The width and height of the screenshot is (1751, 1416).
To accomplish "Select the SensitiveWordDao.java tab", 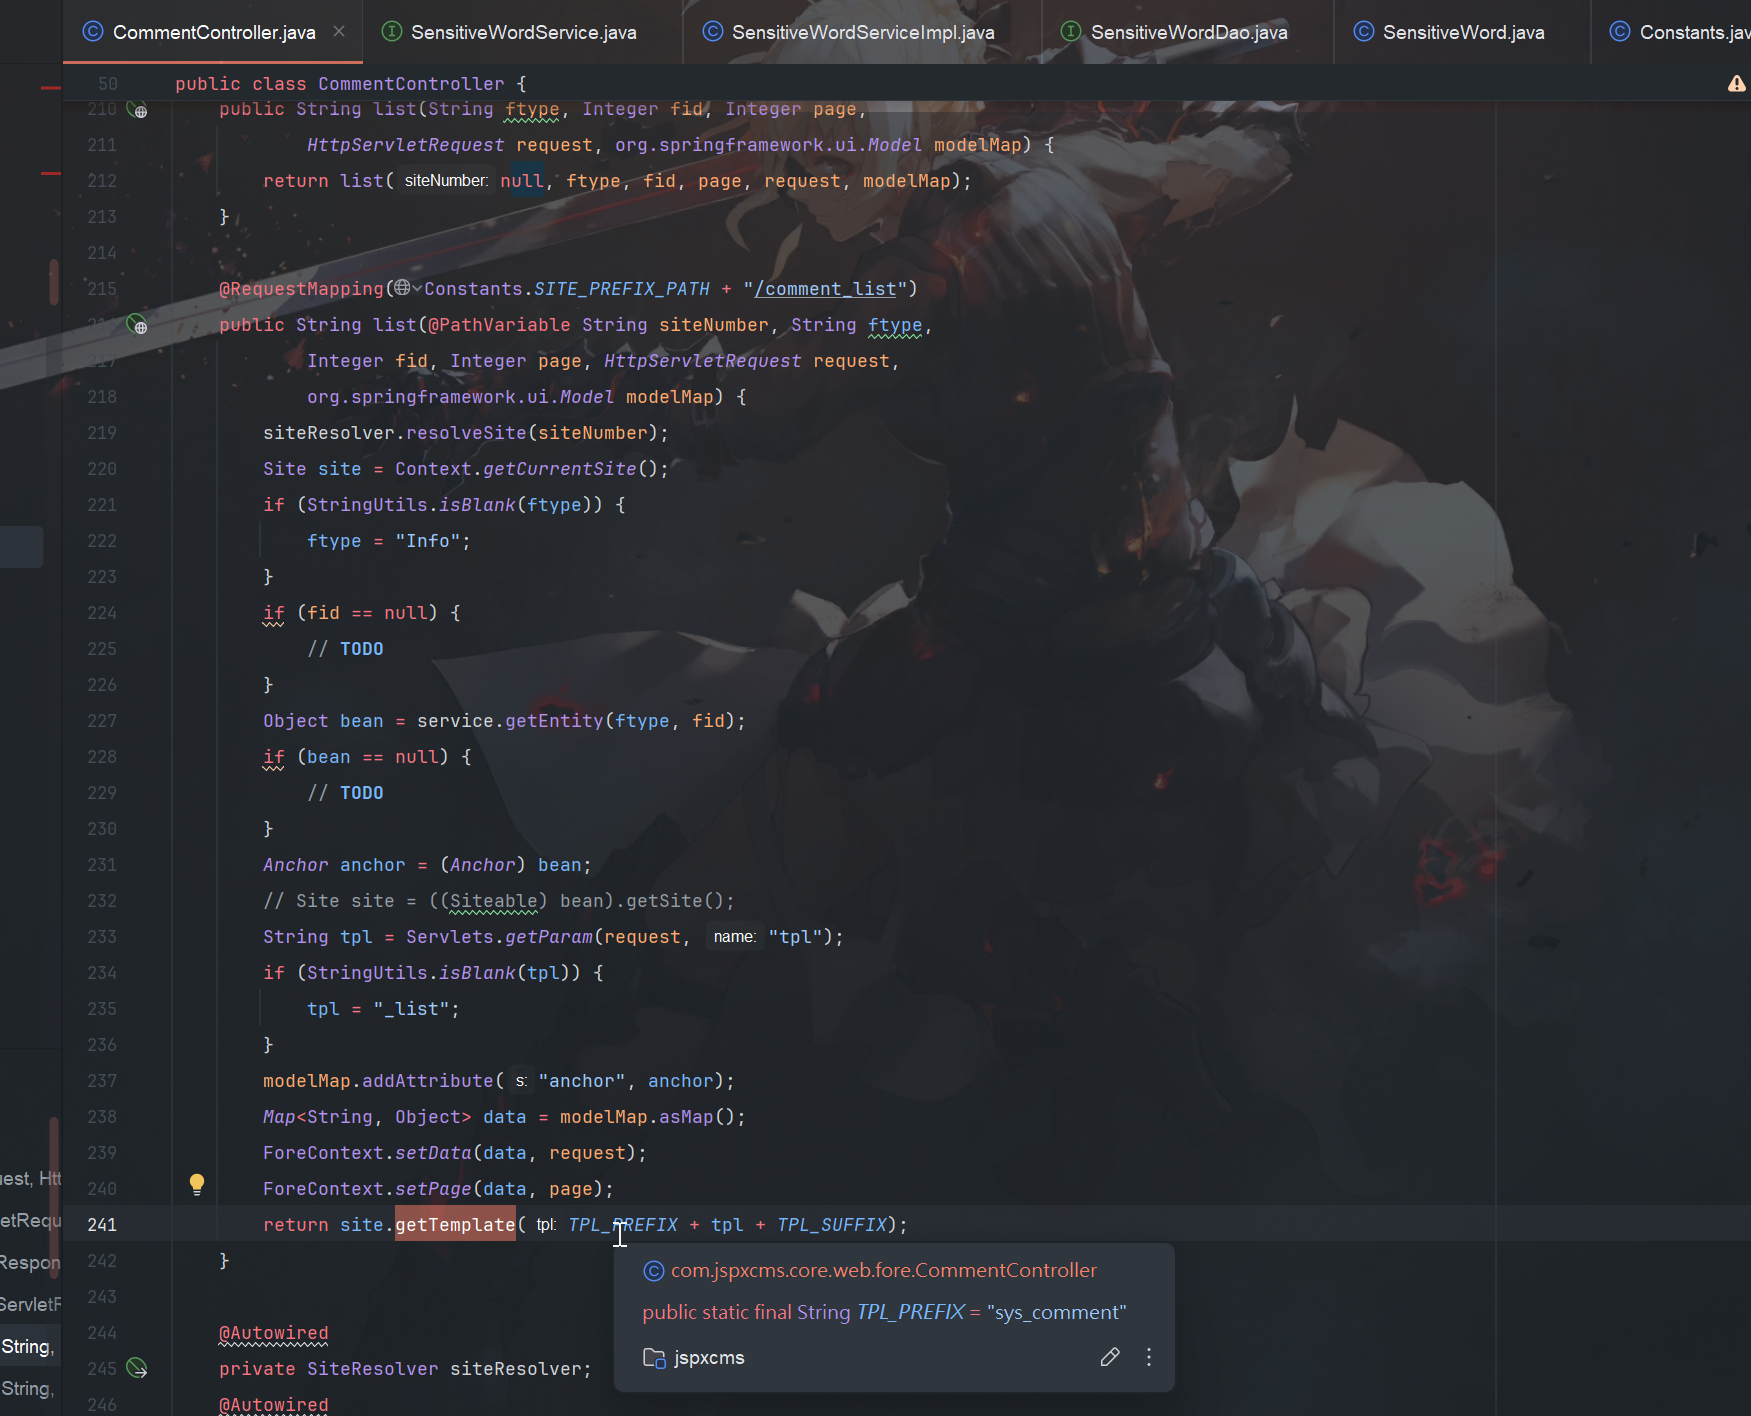I will pos(1188,32).
